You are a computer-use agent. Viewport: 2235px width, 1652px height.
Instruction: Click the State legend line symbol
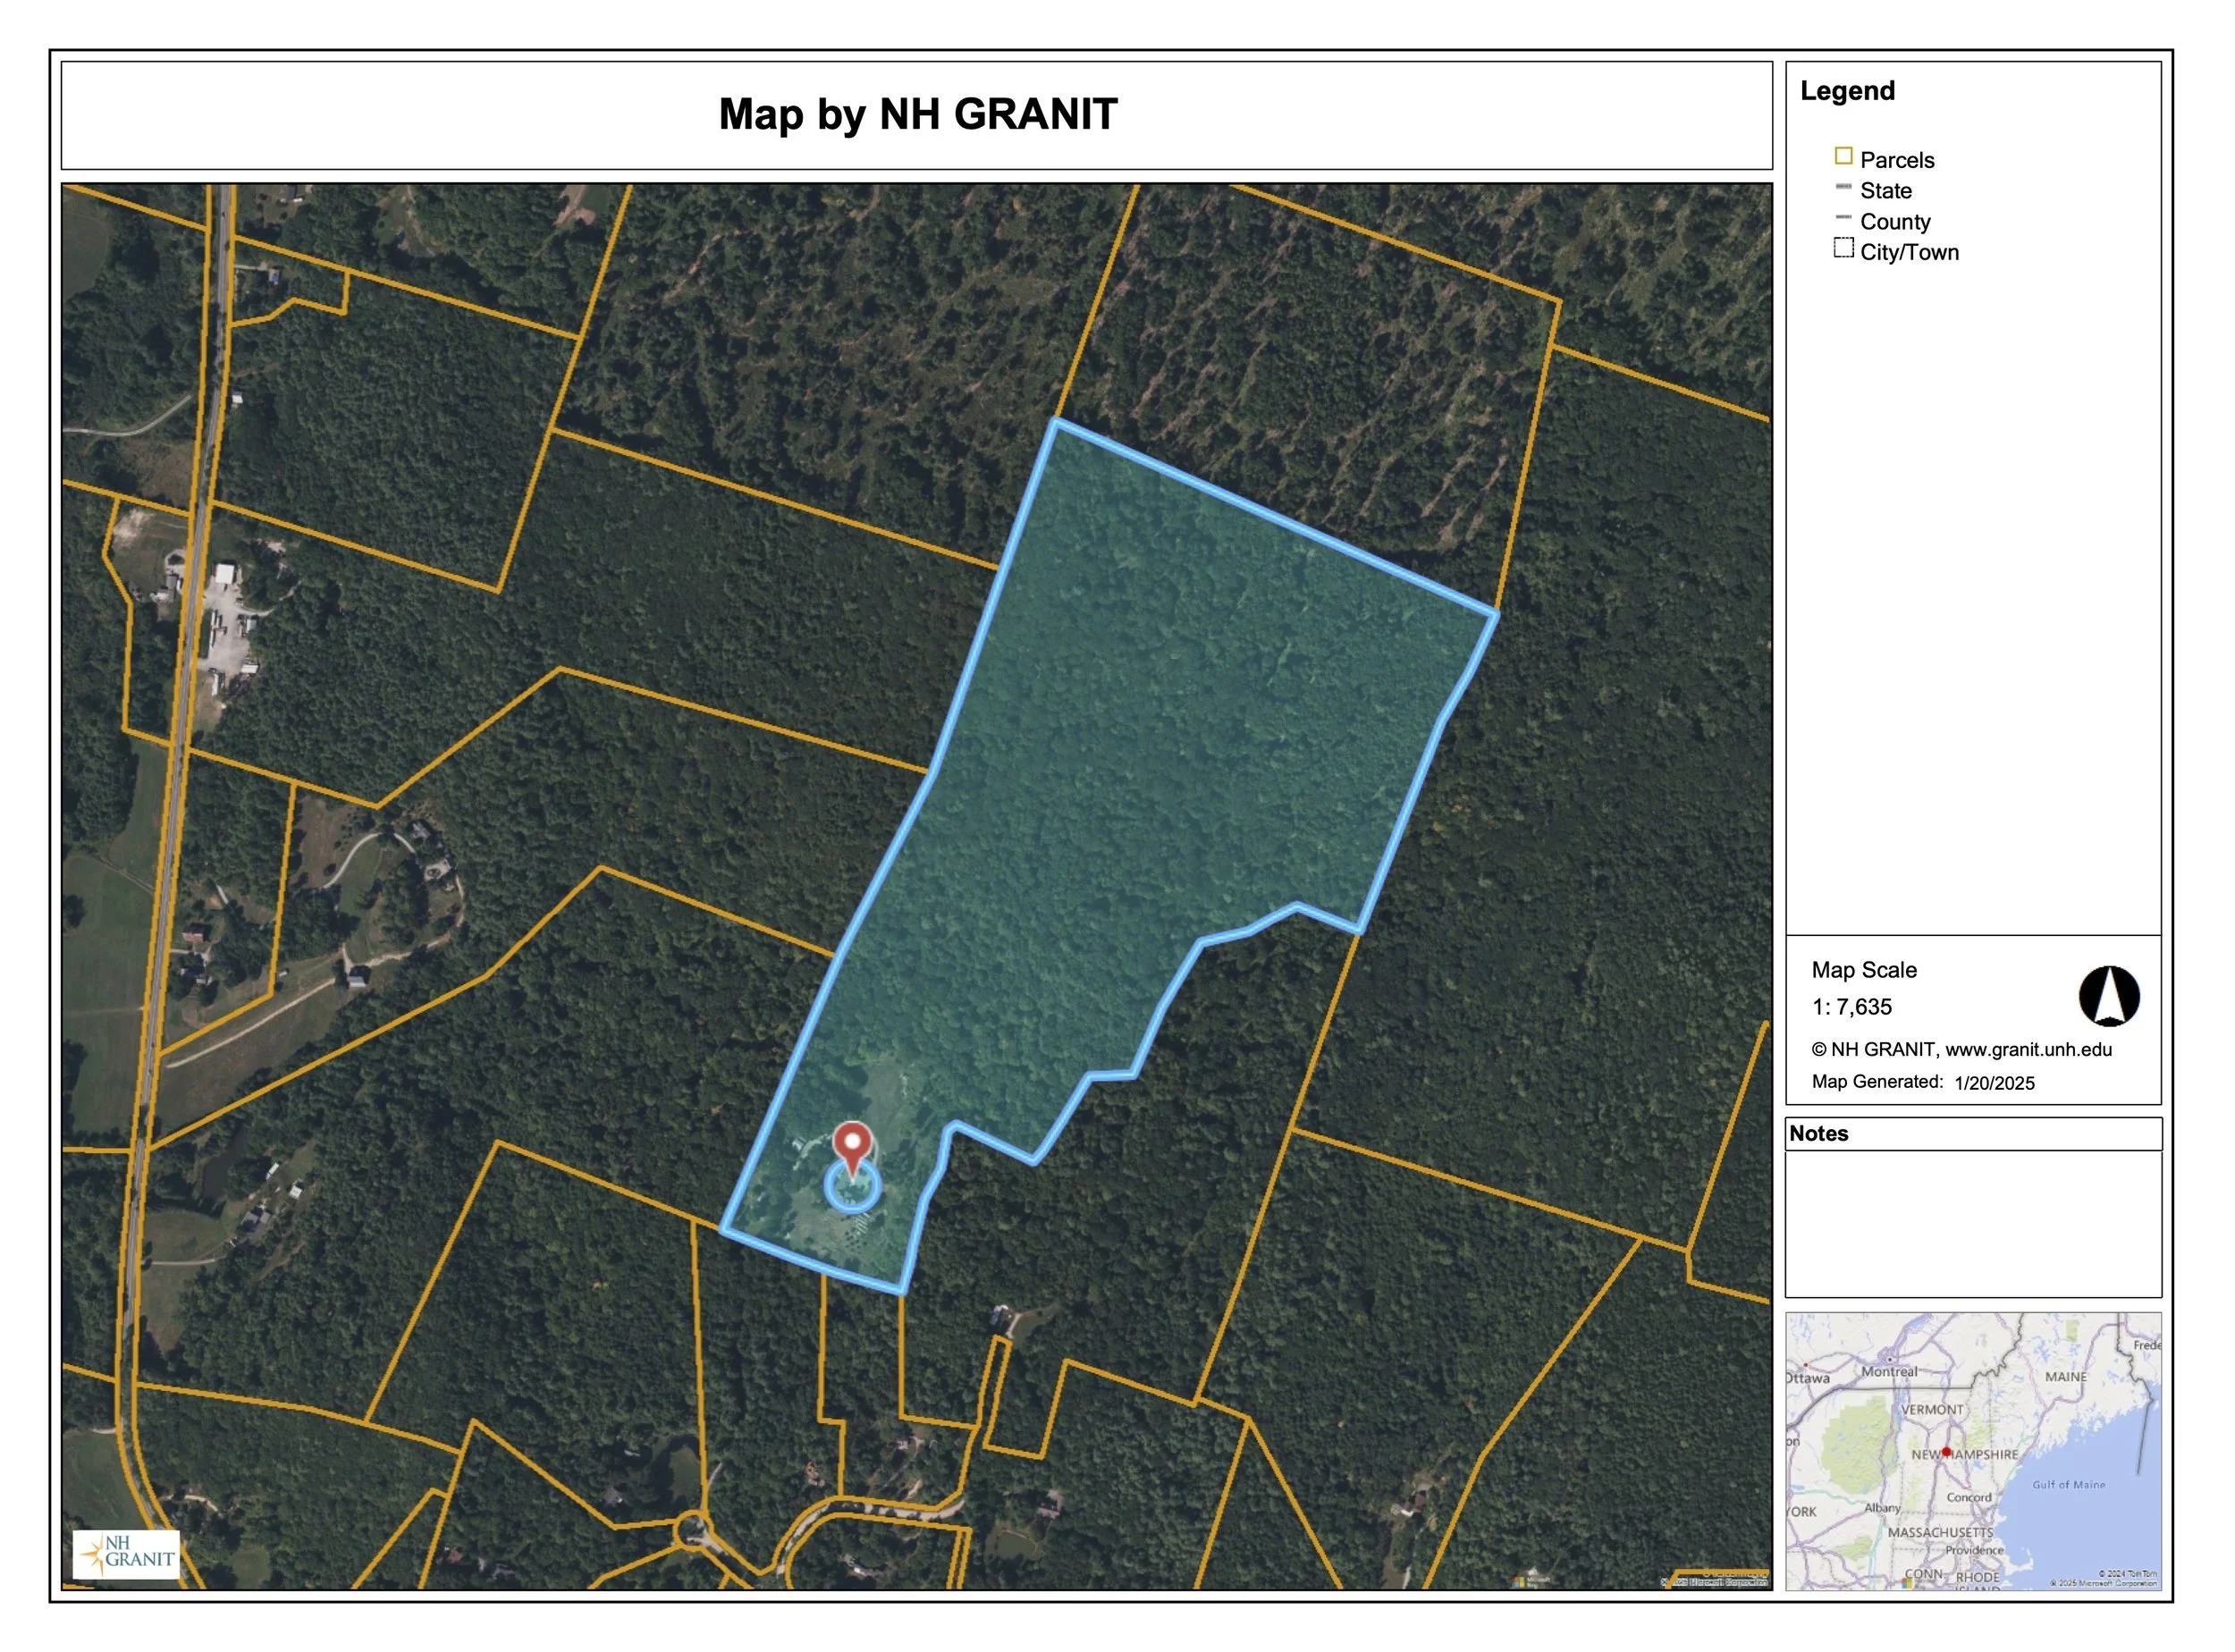(x=1843, y=187)
